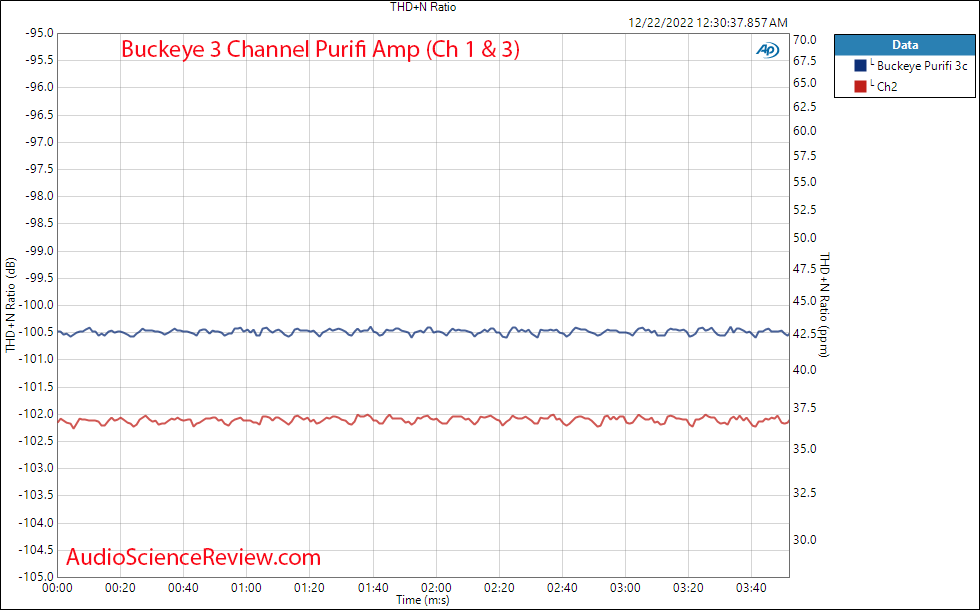Click the 70.0 ppm right axis label
The height and width of the screenshot is (610, 980).
[x=804, y=40]
